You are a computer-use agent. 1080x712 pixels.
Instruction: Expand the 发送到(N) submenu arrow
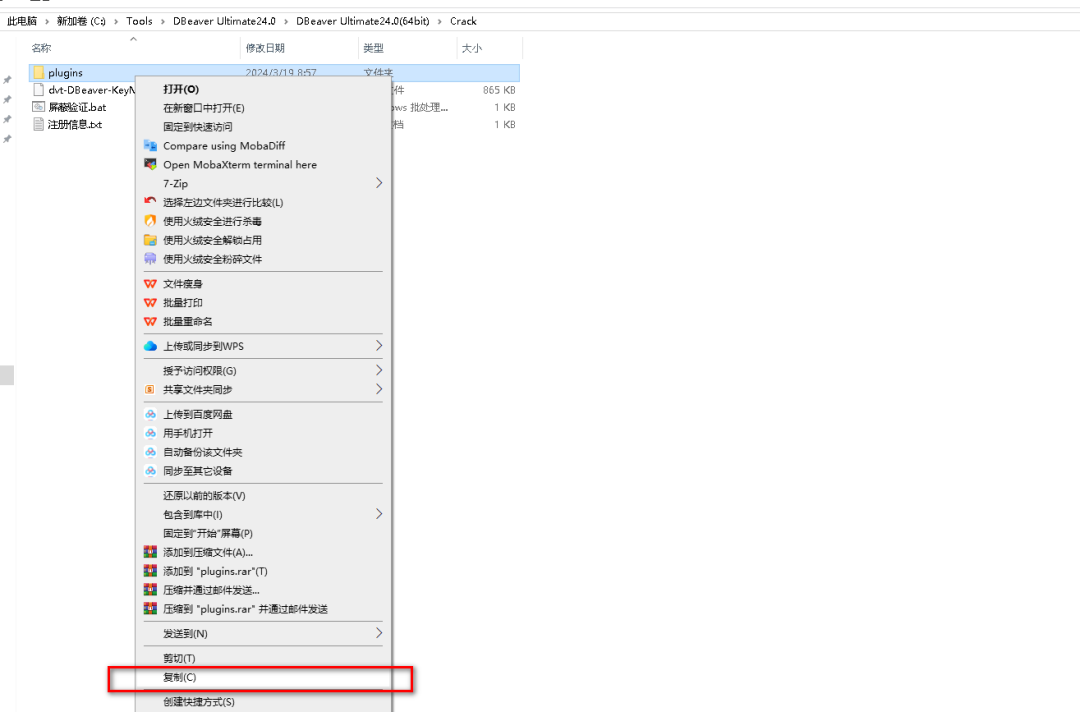click(x=379, y=633)
